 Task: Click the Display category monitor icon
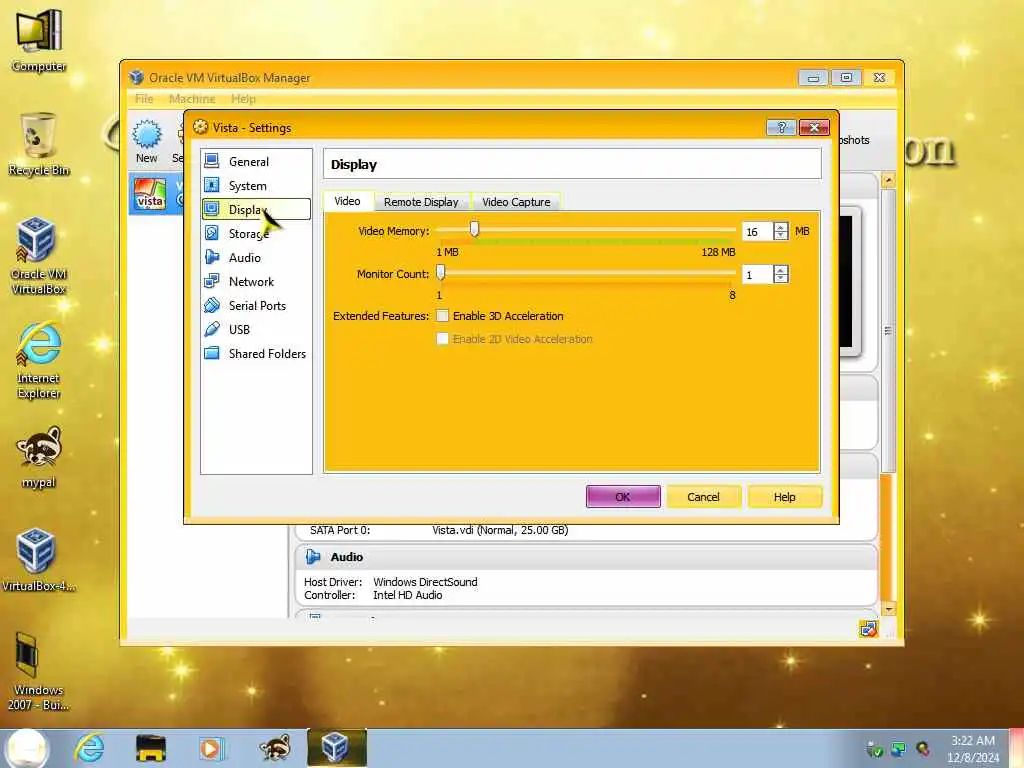coord(212,209)
